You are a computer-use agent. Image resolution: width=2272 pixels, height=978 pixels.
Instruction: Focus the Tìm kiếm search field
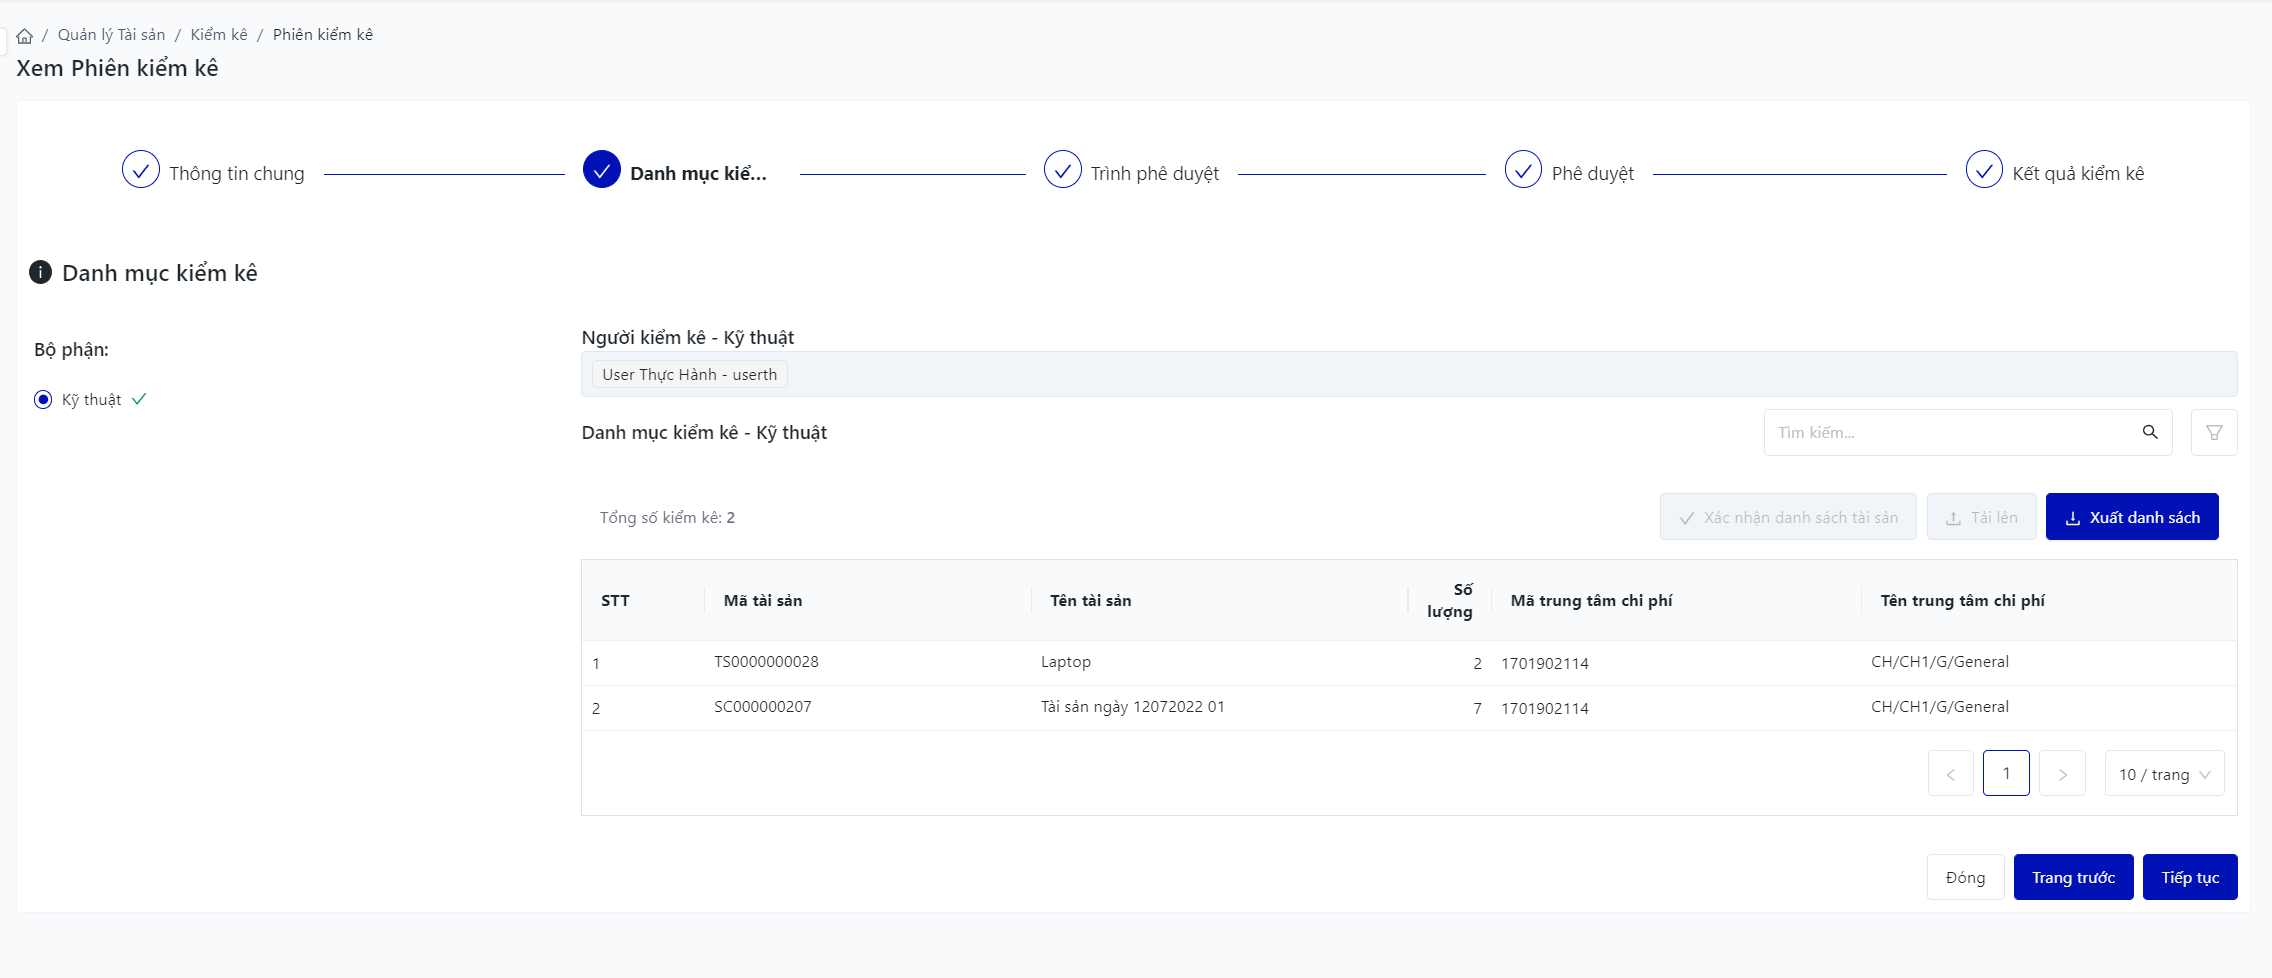(1950, 432)
